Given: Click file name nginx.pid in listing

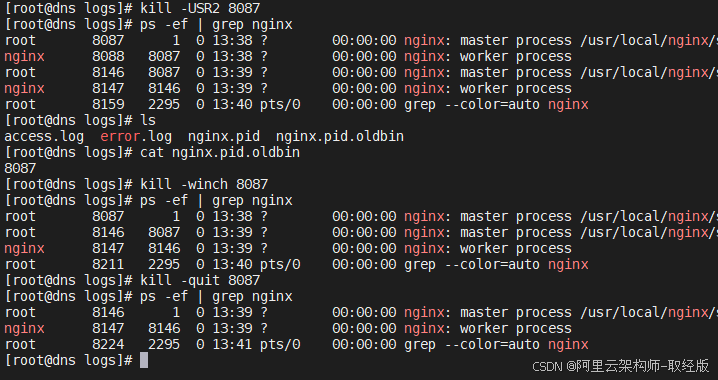Looking at the screenshot, I should (x=224, y=136).
